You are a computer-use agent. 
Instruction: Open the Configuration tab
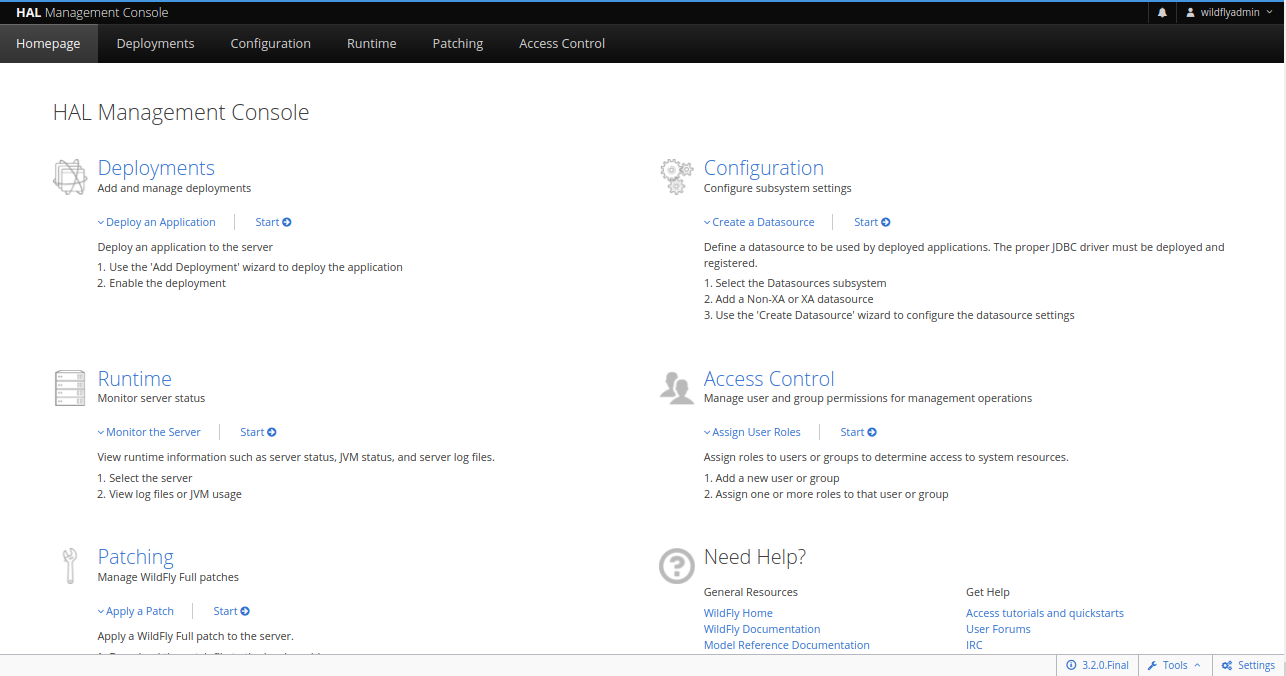270,43
